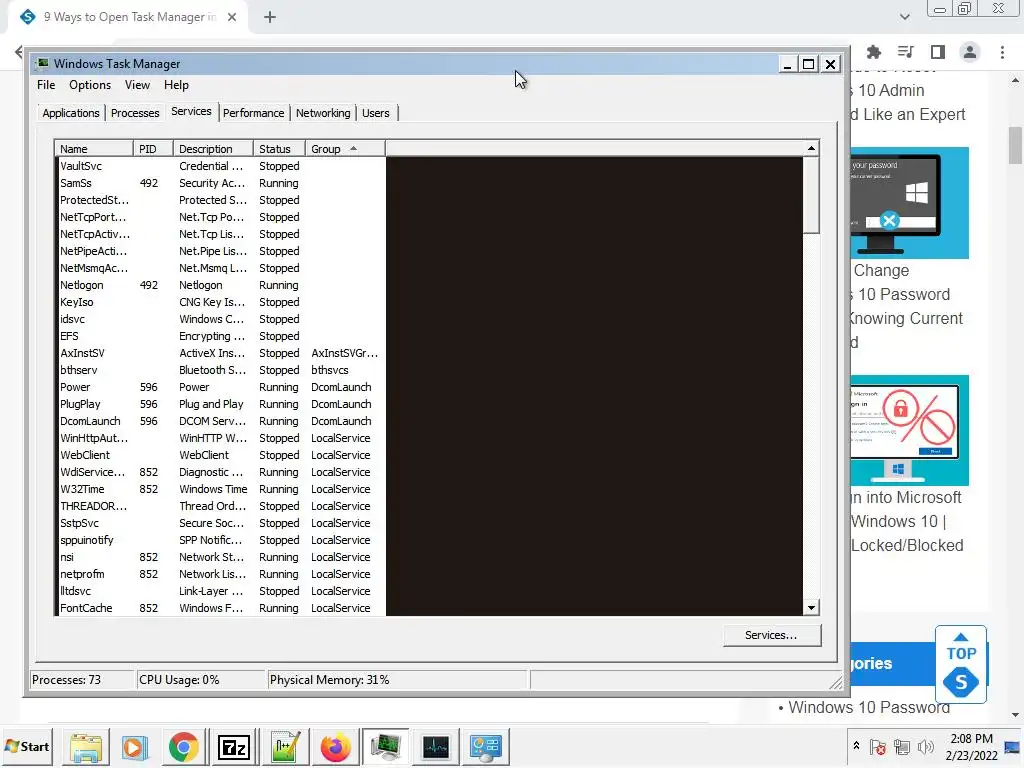Open reset password article thumbnail
Screen dimensions: 1024x768
pos(910,202)
